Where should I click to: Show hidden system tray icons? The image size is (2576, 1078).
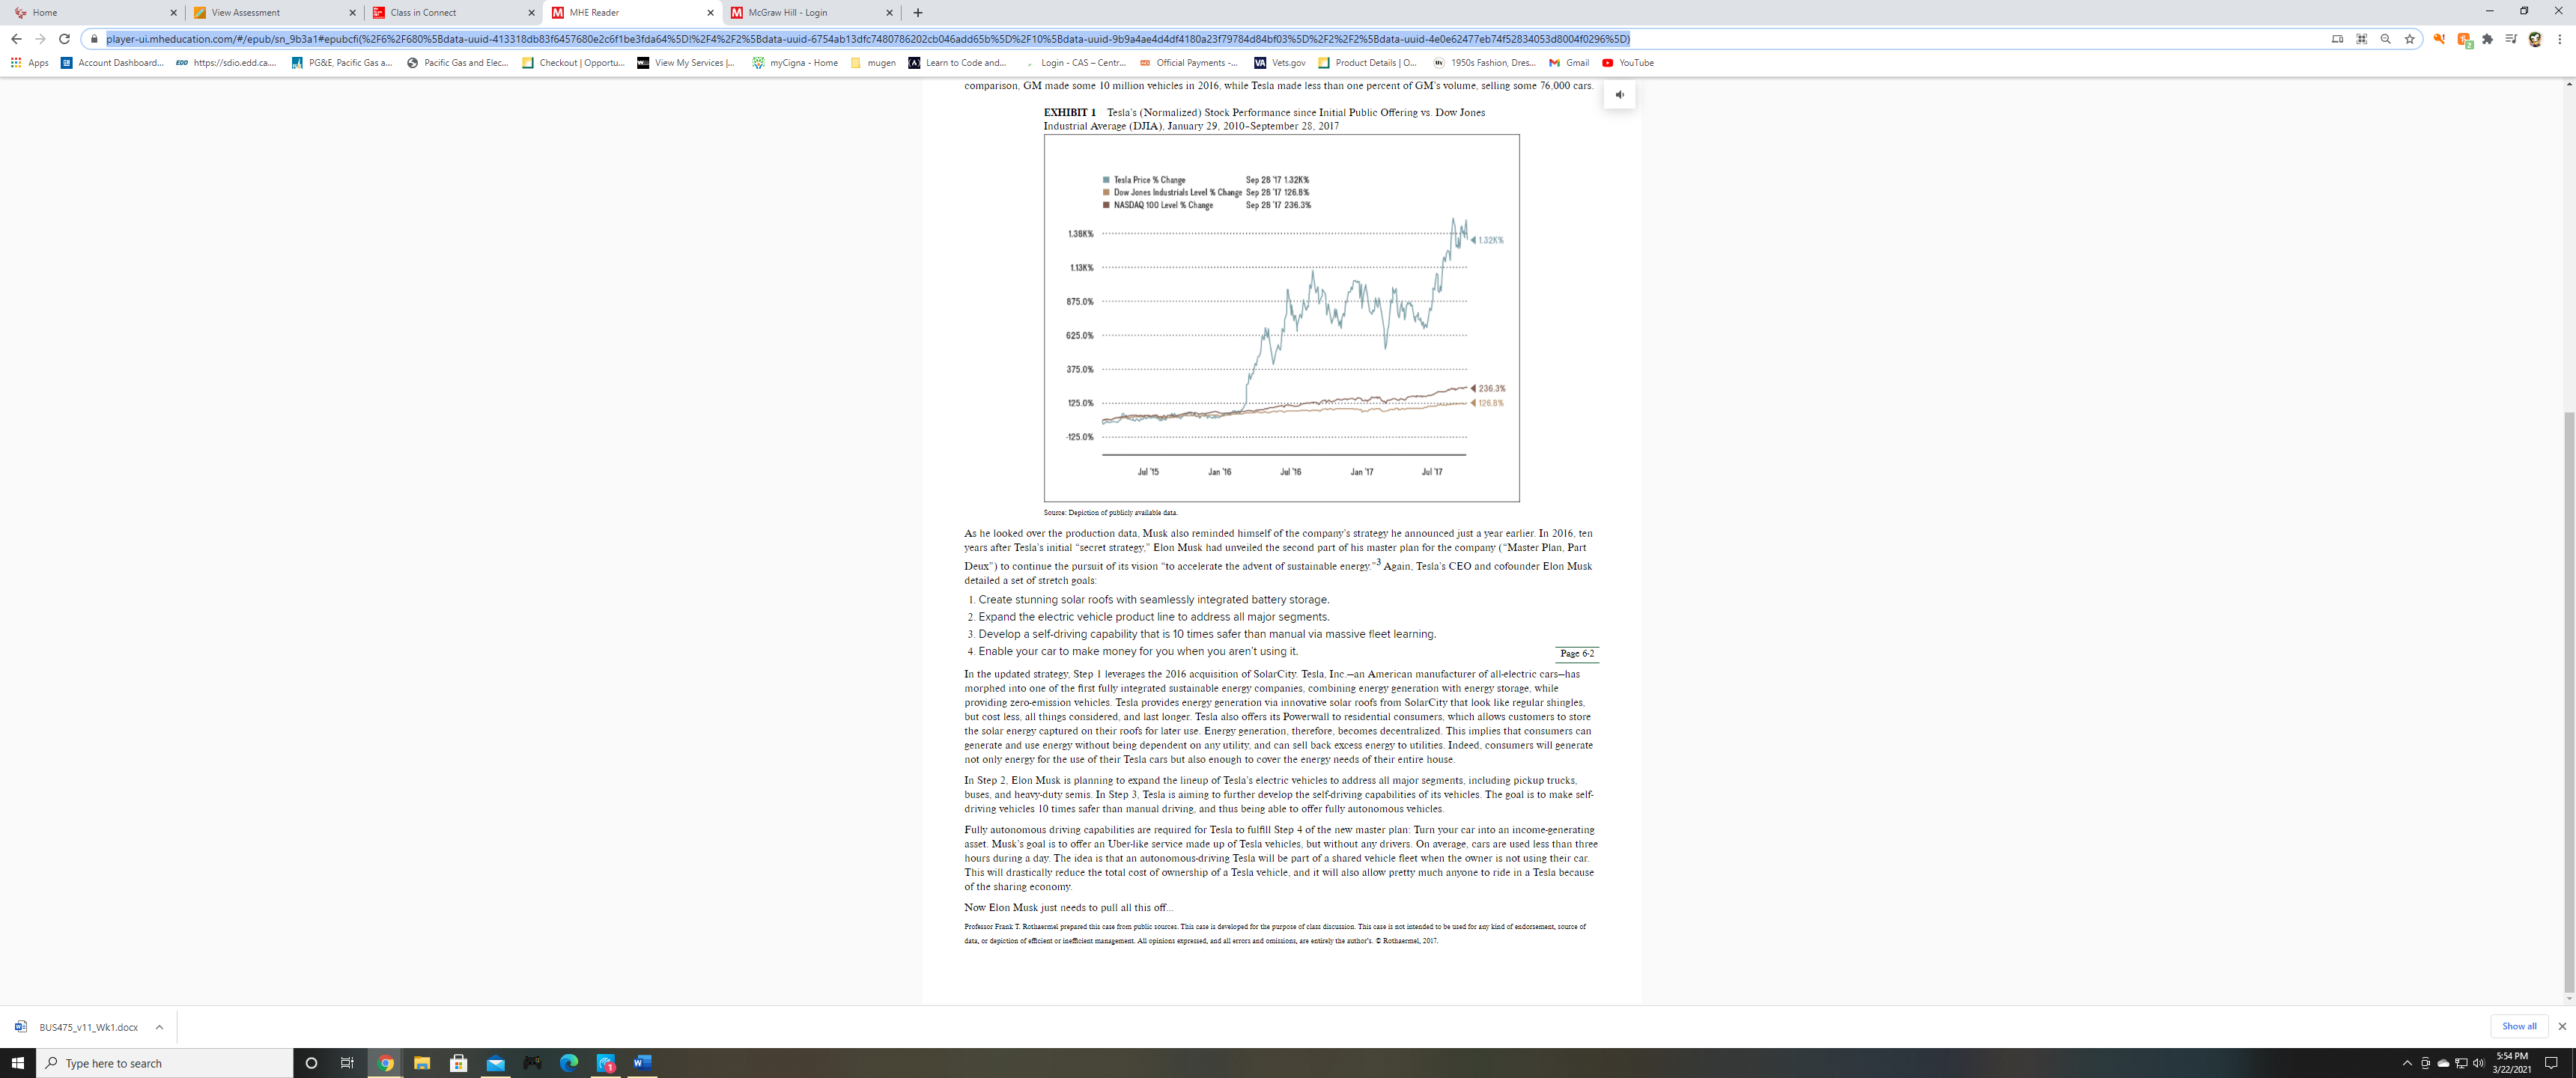click(x=2407, y=1063)
